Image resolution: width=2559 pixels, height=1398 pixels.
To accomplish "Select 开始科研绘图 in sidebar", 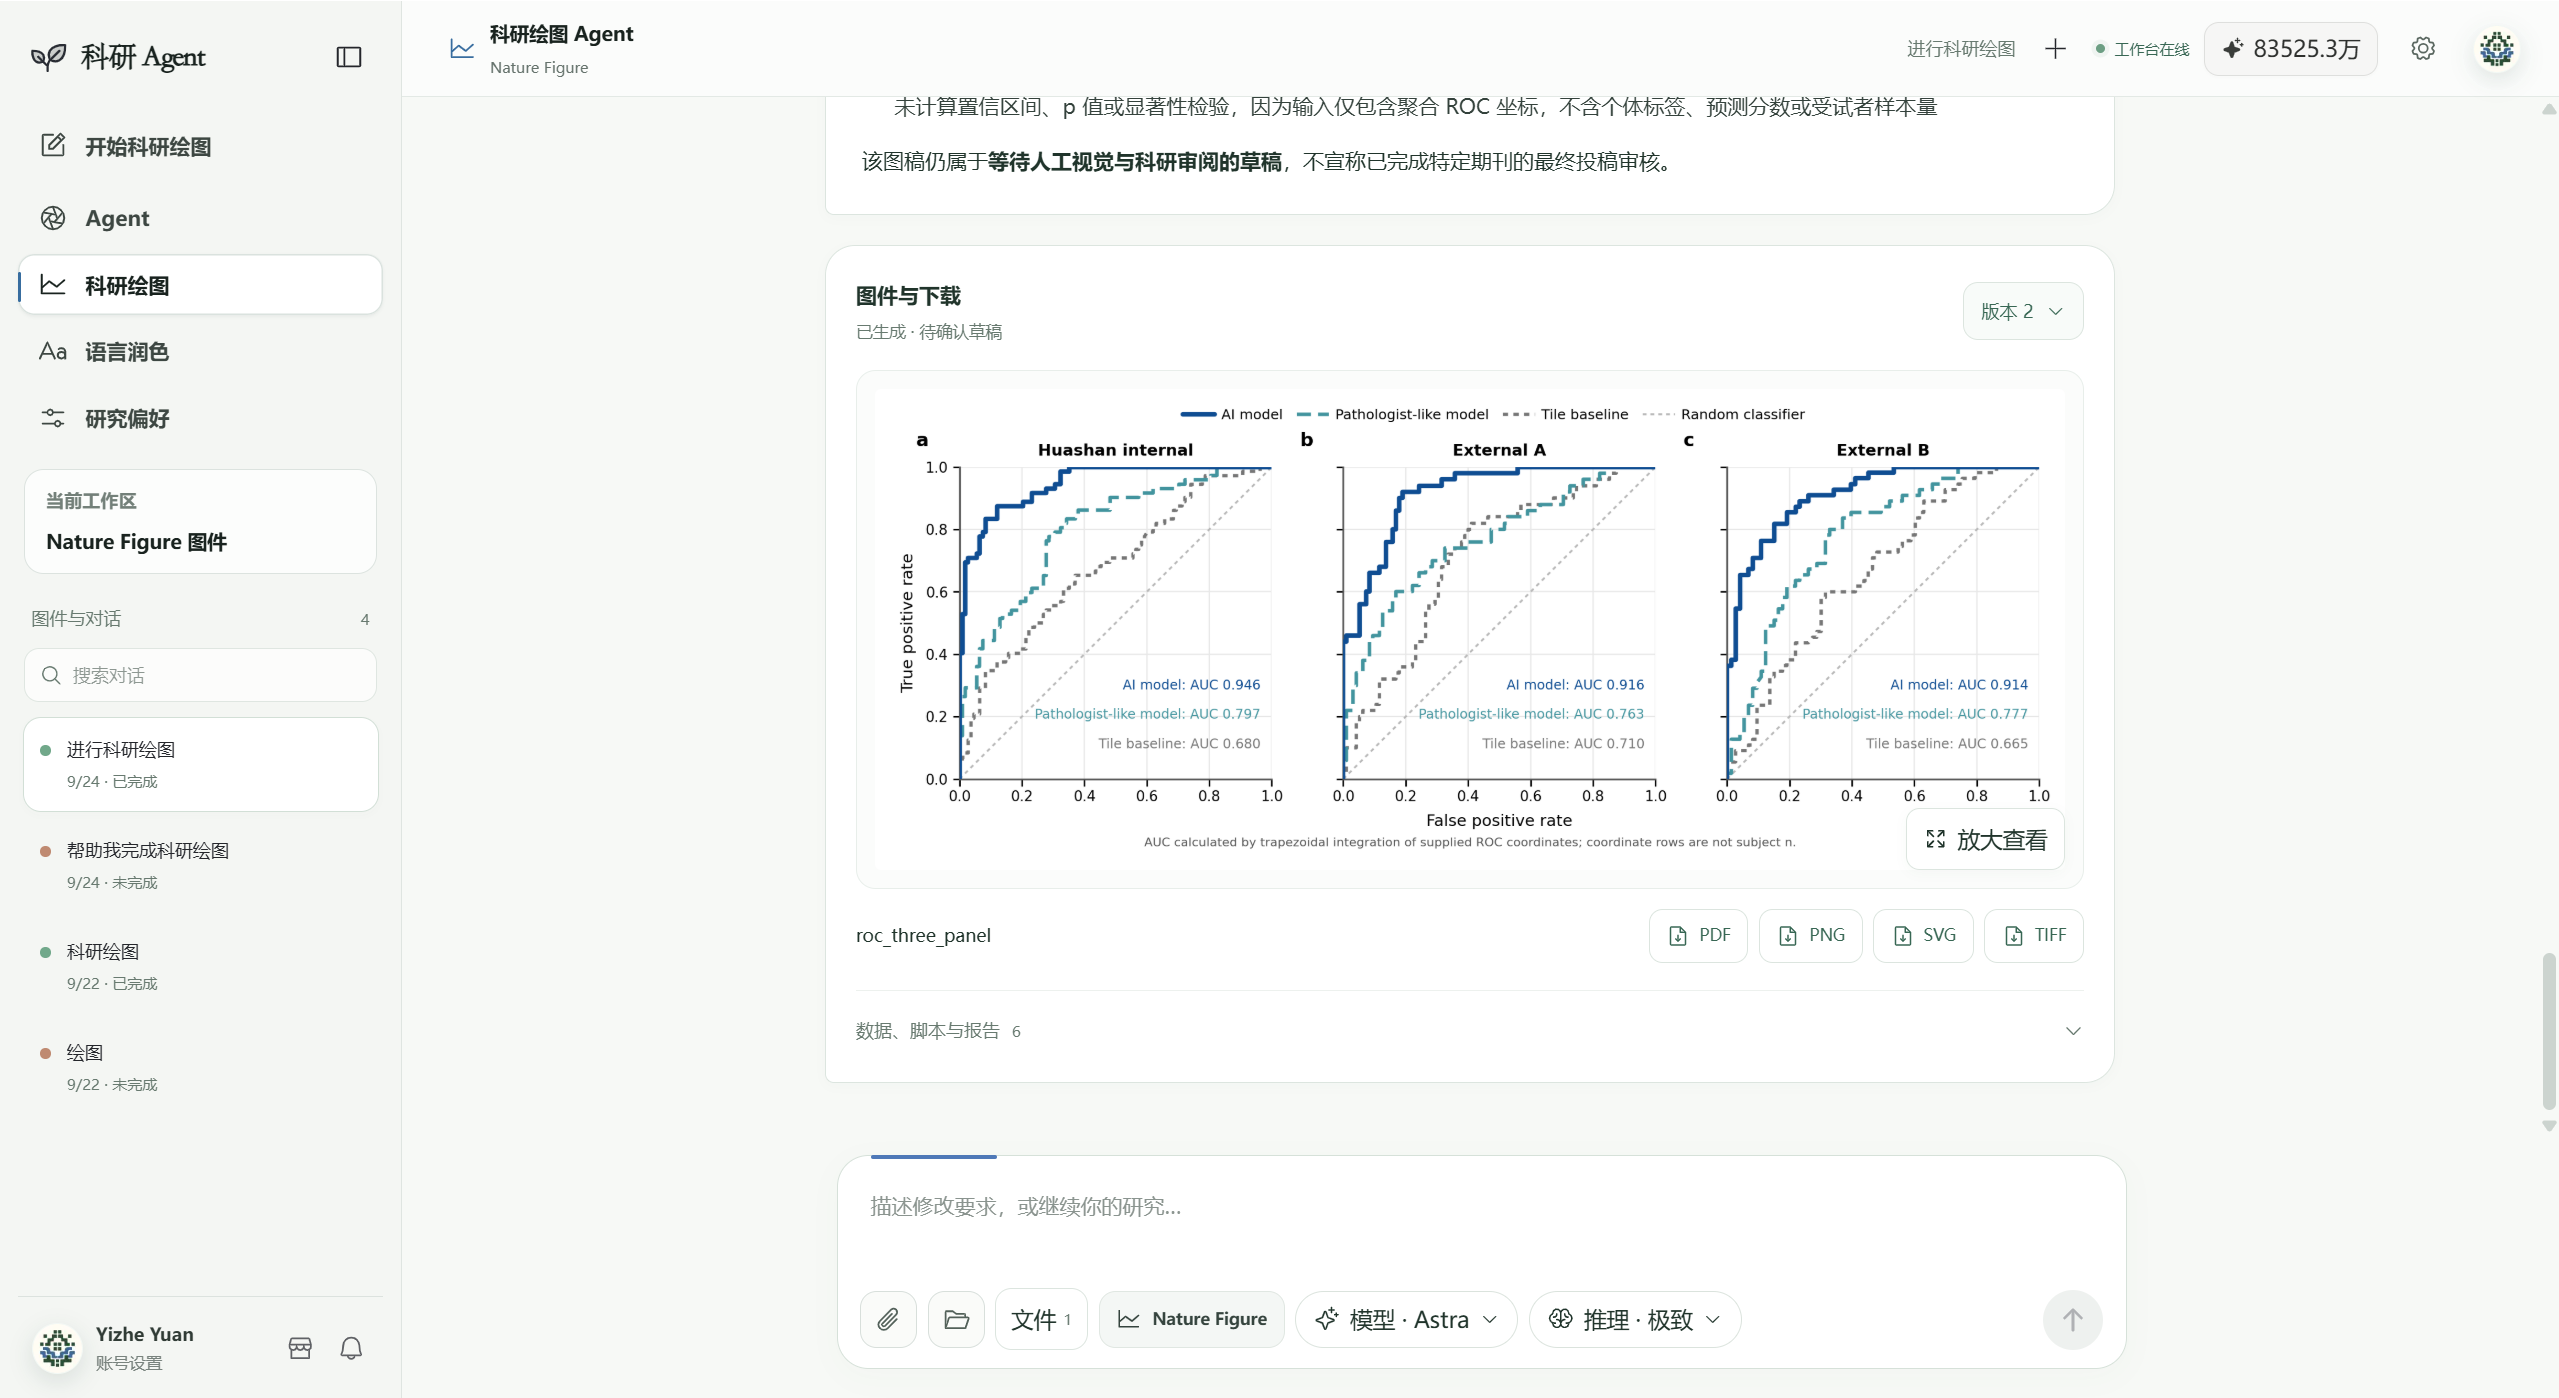I will [200, 147].
